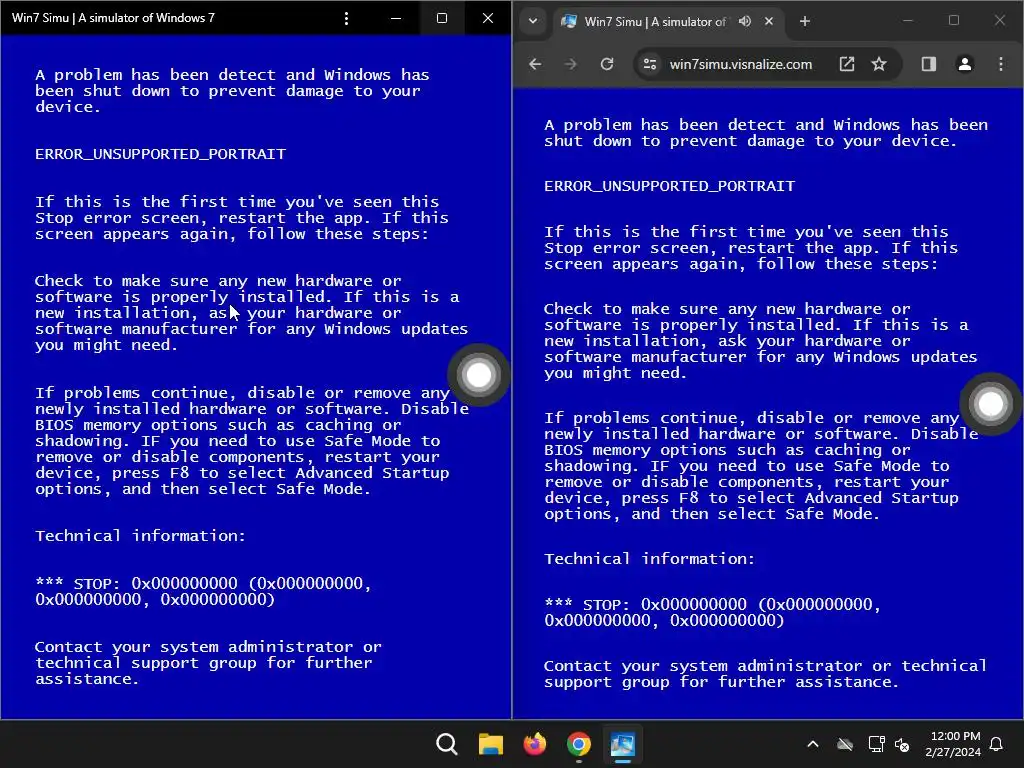Mute the tab audio speaker icon
Viewport: 1024px width, 768px height.
pyautogui.click(x=744, y=21)
